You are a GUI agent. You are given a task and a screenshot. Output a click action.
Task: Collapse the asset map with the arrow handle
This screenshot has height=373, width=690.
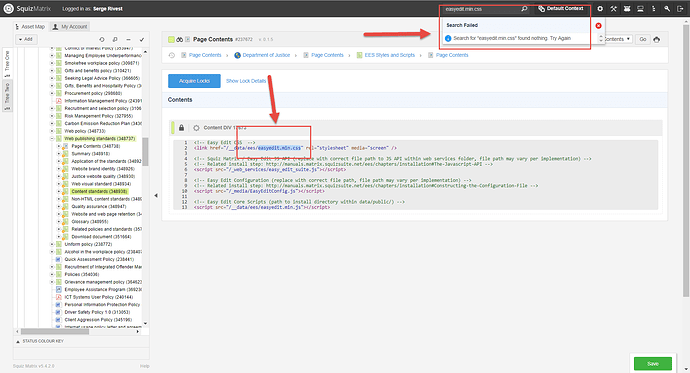point(156,195)
